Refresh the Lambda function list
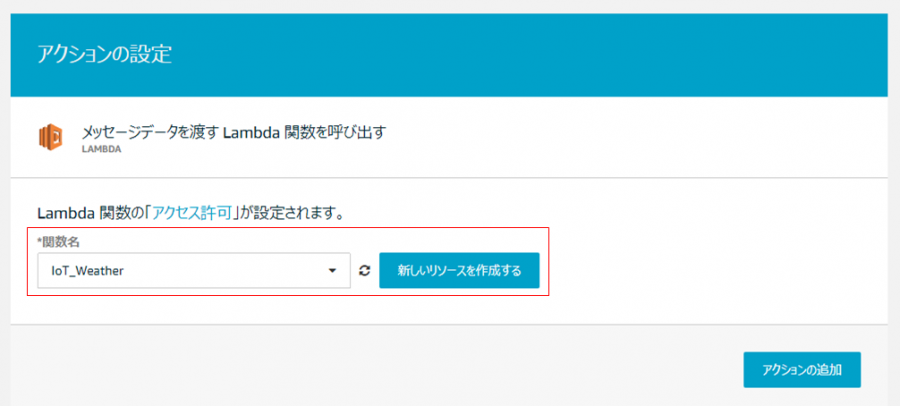 [364, 270]
